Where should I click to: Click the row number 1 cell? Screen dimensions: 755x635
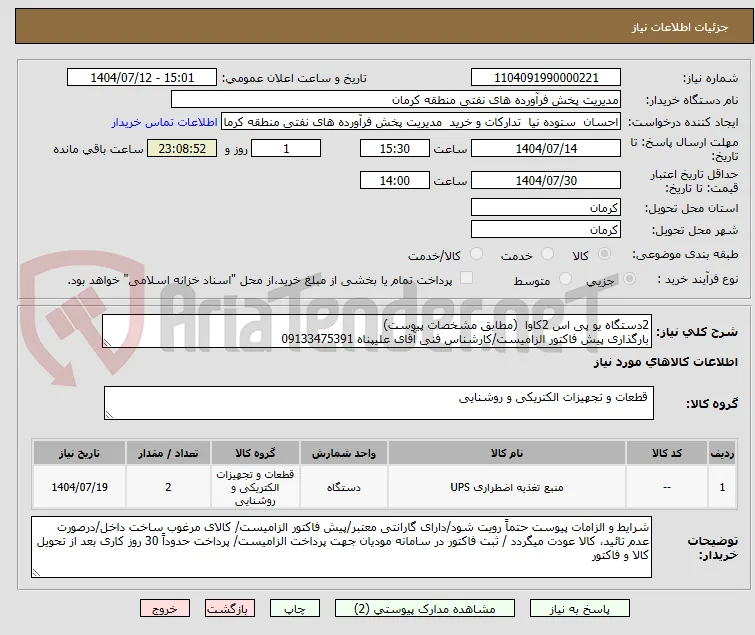pos(722,487)
